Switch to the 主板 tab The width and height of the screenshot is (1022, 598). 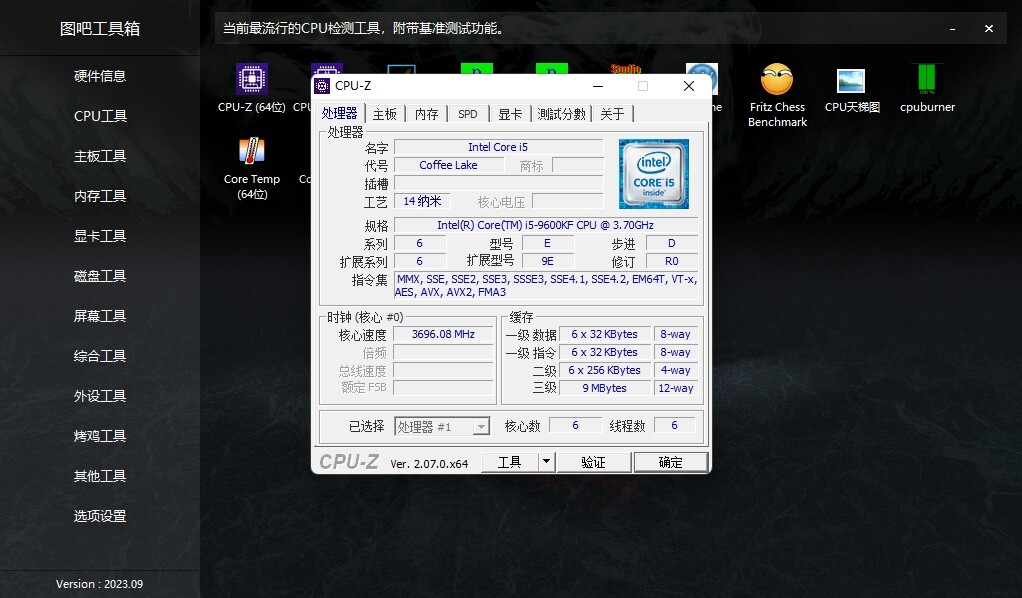click(x=384, y=114)
